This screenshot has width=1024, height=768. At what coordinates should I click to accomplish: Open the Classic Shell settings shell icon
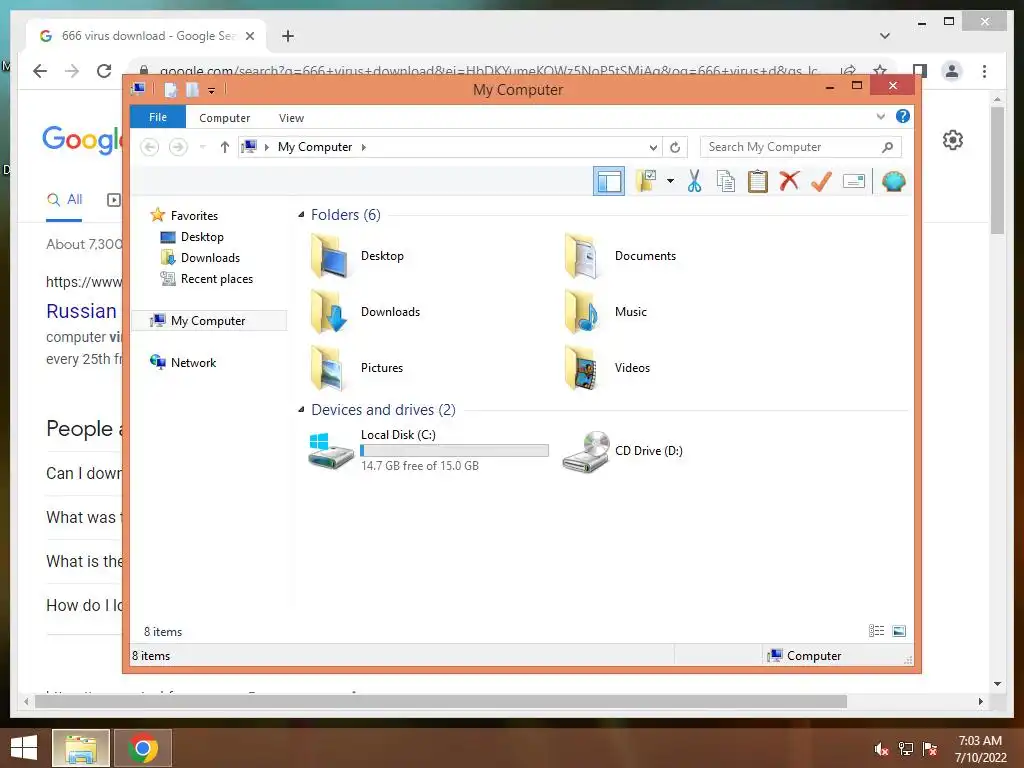click(x=893, y=181)
